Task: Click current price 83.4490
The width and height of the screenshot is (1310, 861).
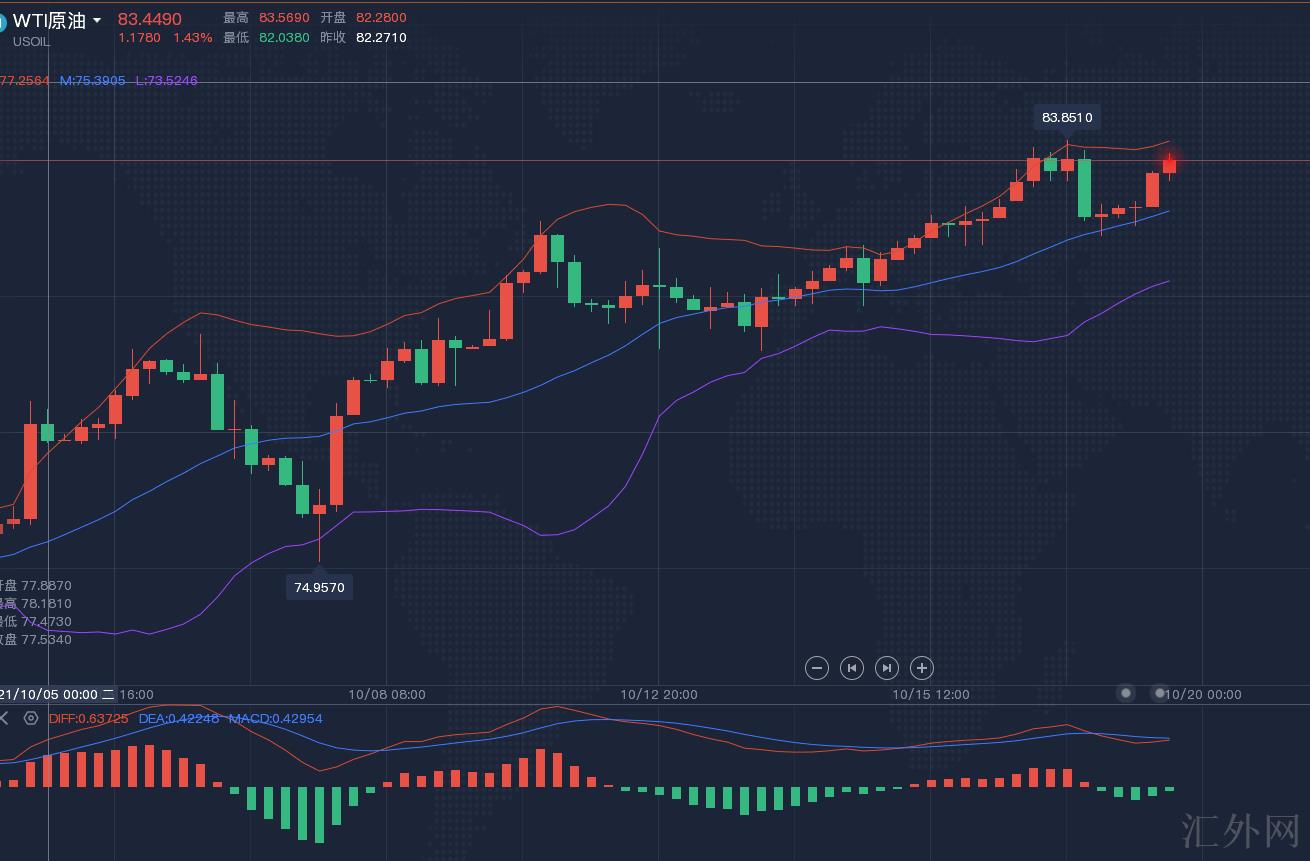Action: coord(150,19)
